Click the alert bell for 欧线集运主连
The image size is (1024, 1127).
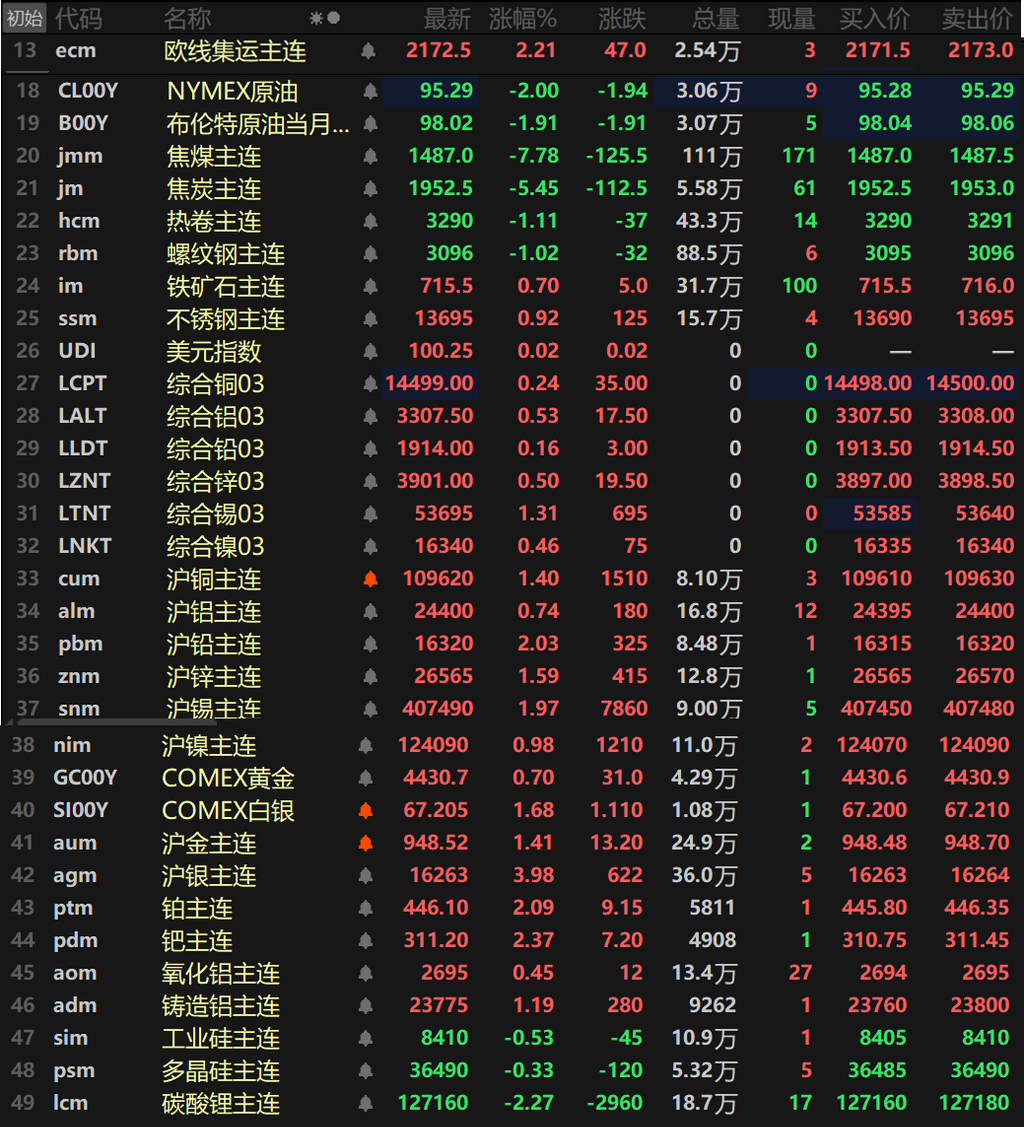tap(368, 51)
